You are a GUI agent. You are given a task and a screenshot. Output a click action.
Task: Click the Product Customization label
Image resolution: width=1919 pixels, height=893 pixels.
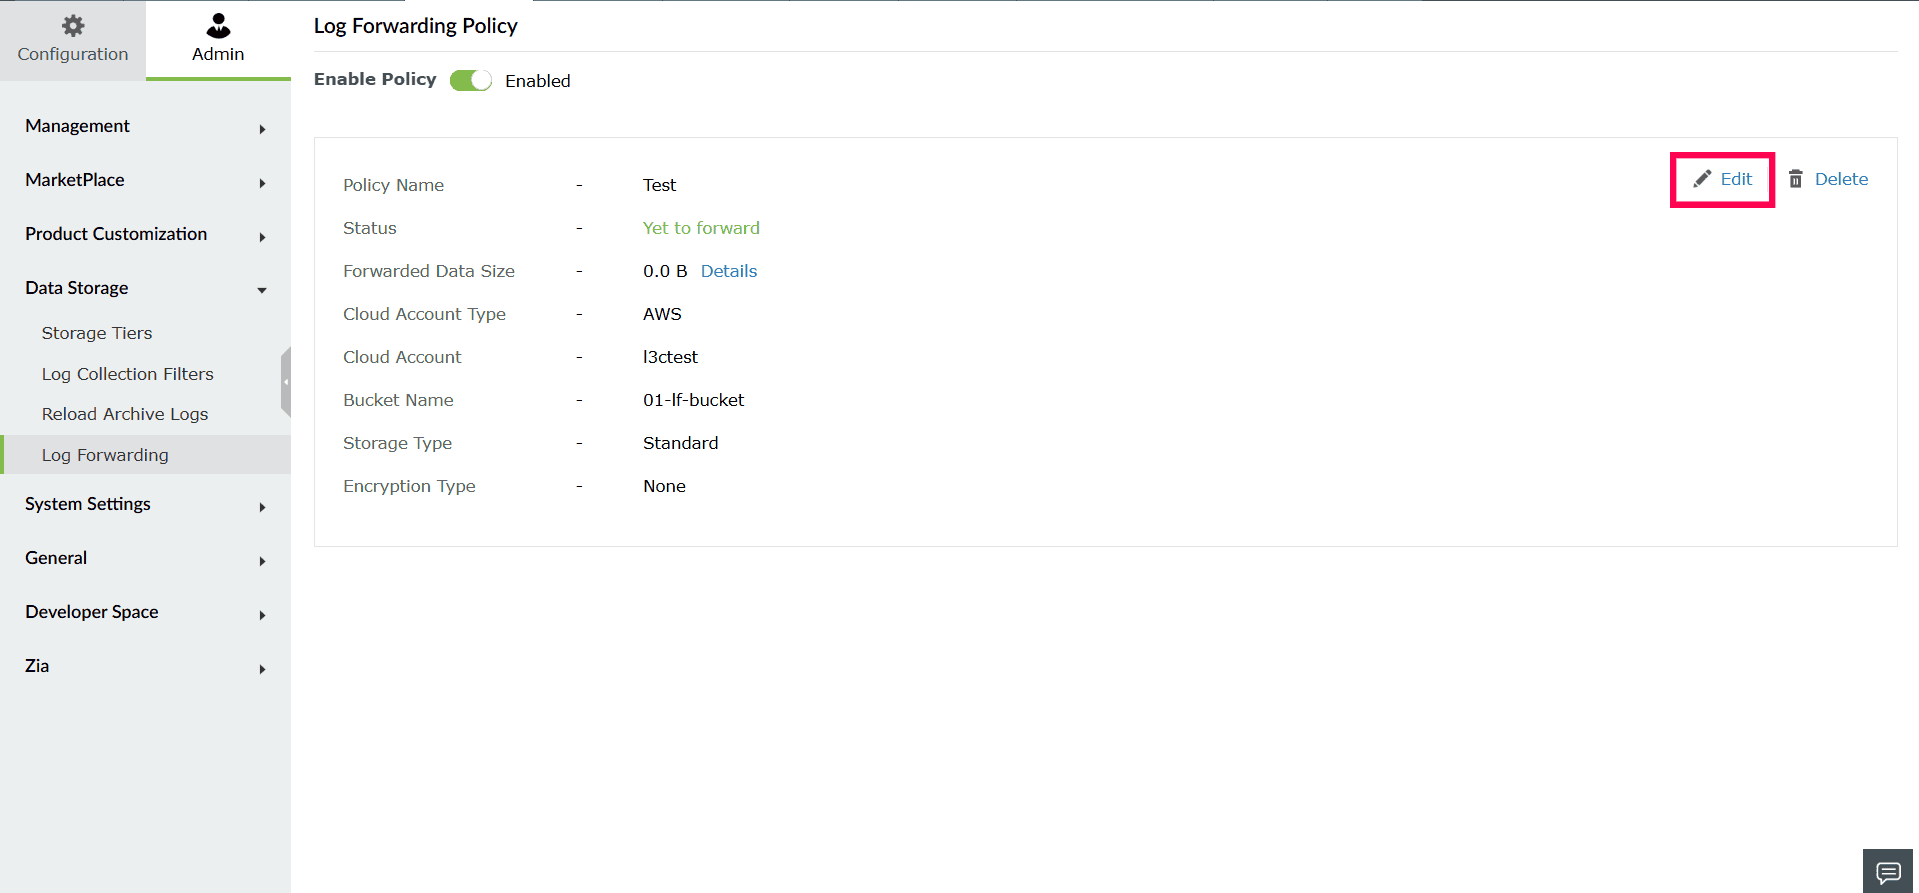pos(116,234)
